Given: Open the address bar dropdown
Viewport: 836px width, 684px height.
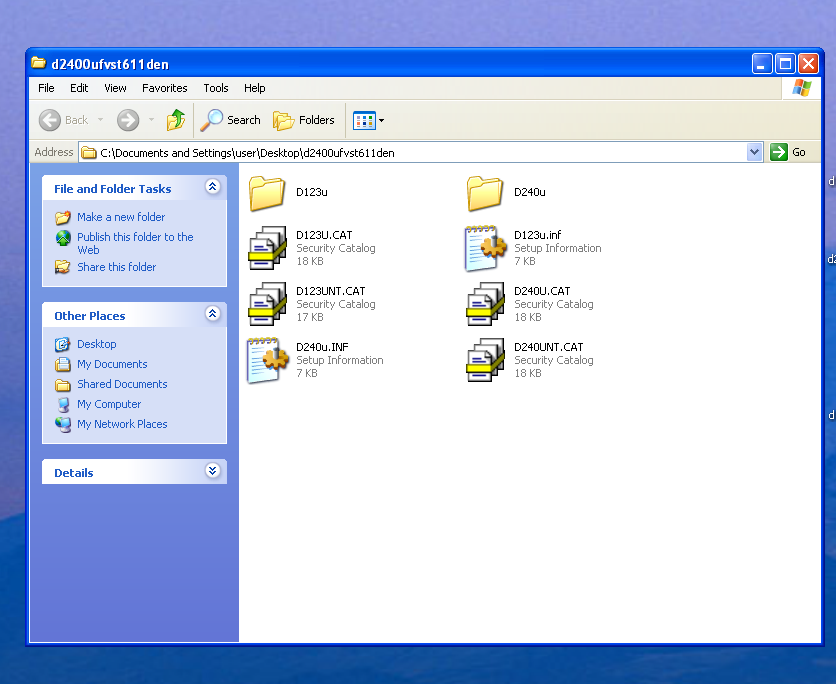Looking at the screenshot, I should pos(754,152).
